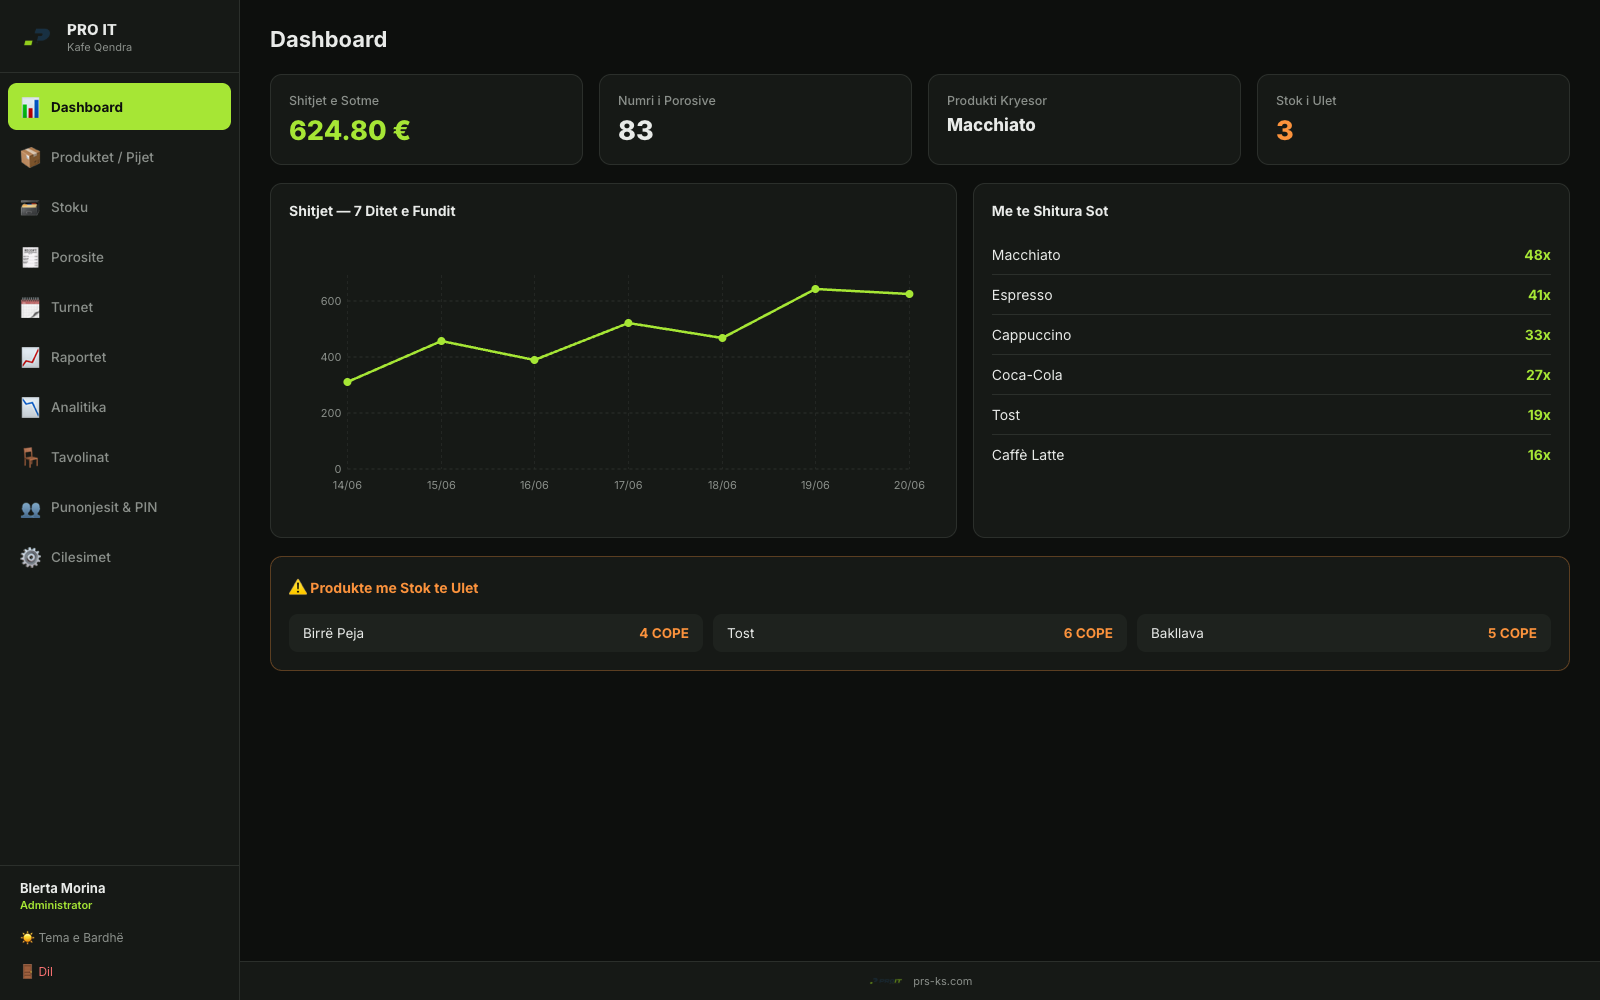Open Produktet / Pijet section

tap(119, 157)
